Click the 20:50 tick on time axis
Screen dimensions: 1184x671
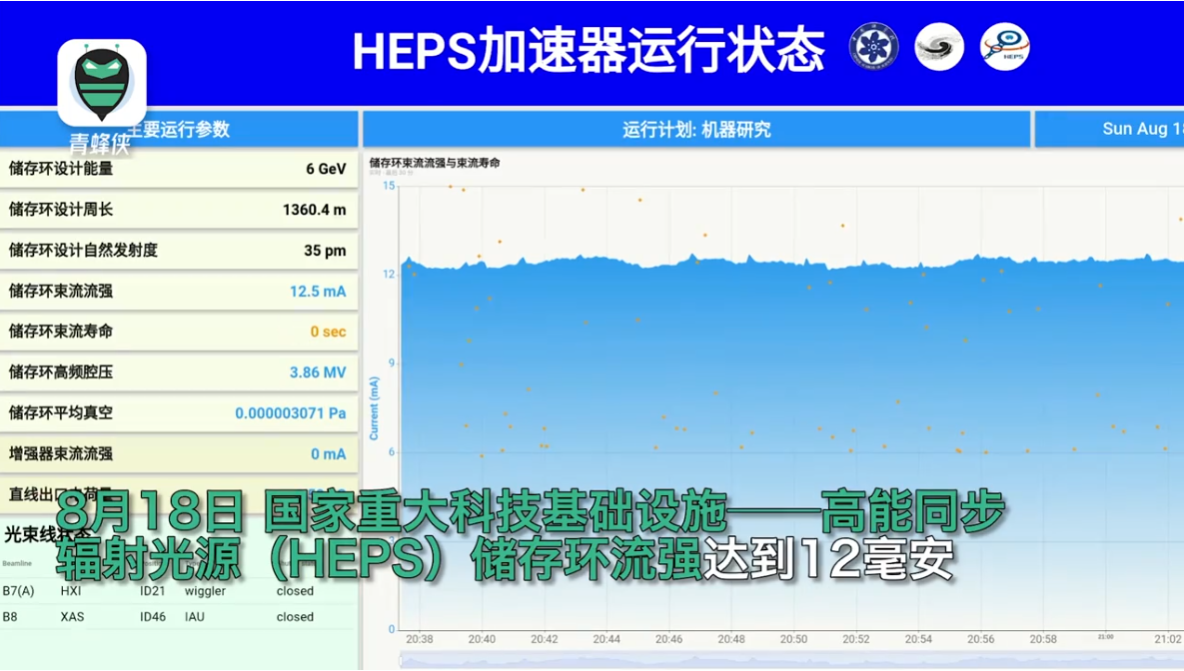click(x=793, y=639)
